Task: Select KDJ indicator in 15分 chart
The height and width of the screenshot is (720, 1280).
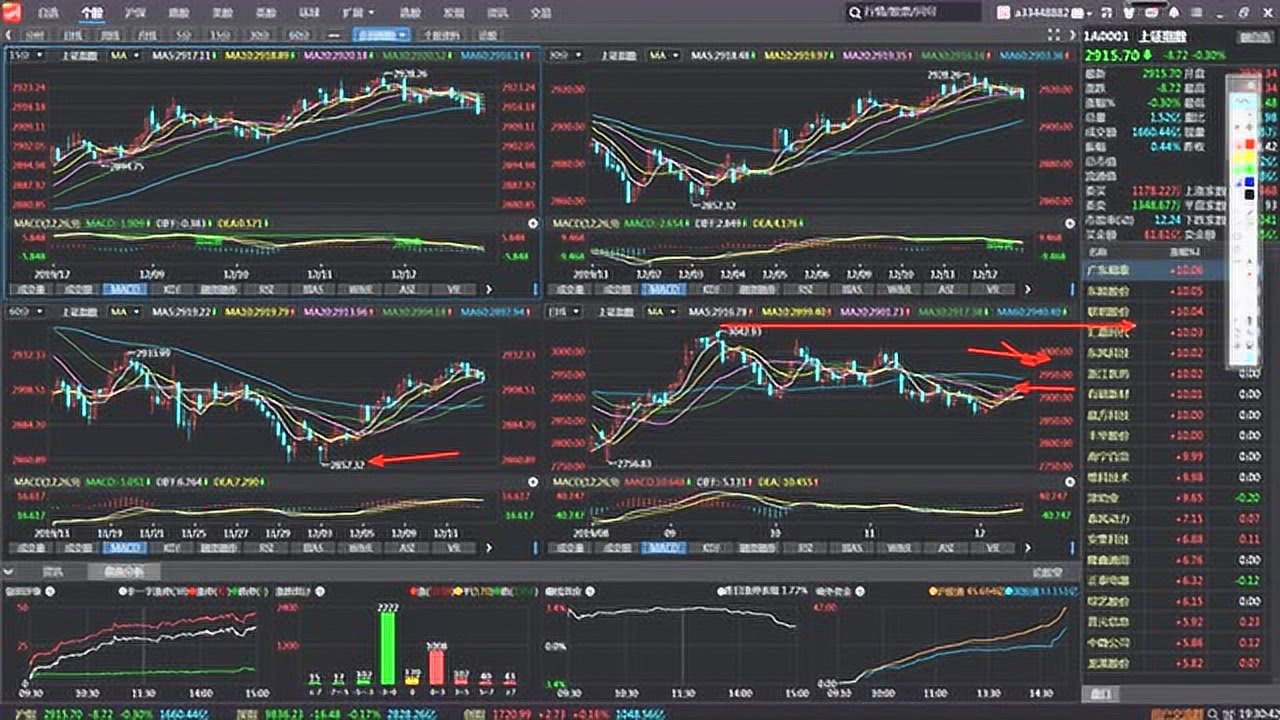Action: coord(172,289)
